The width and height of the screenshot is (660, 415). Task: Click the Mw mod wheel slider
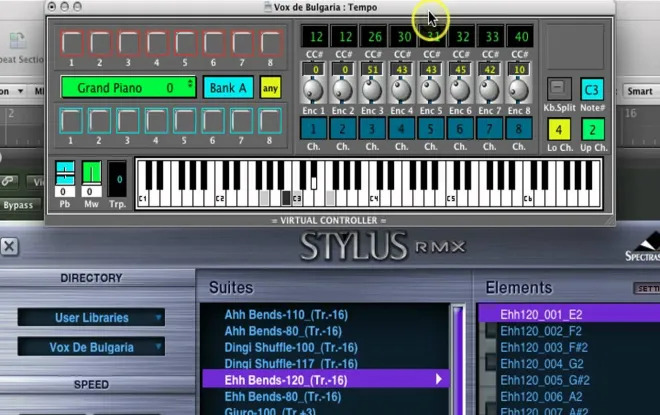point(91,173)
